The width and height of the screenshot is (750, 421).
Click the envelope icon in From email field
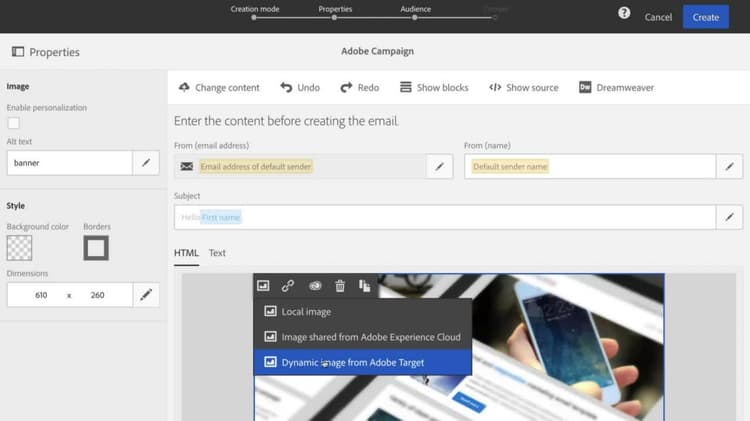(187, 166)
